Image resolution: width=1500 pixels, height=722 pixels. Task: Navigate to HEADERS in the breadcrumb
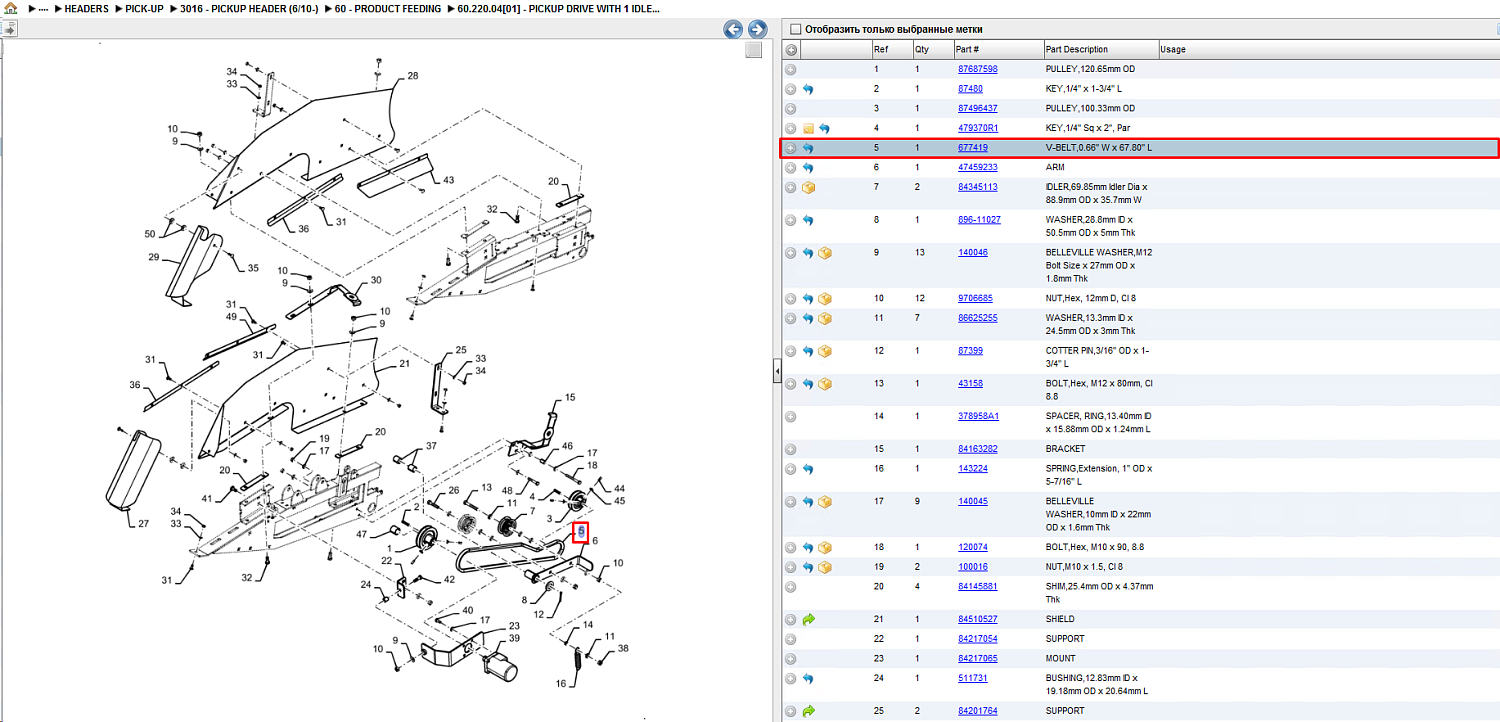click(x=87, y=9)
